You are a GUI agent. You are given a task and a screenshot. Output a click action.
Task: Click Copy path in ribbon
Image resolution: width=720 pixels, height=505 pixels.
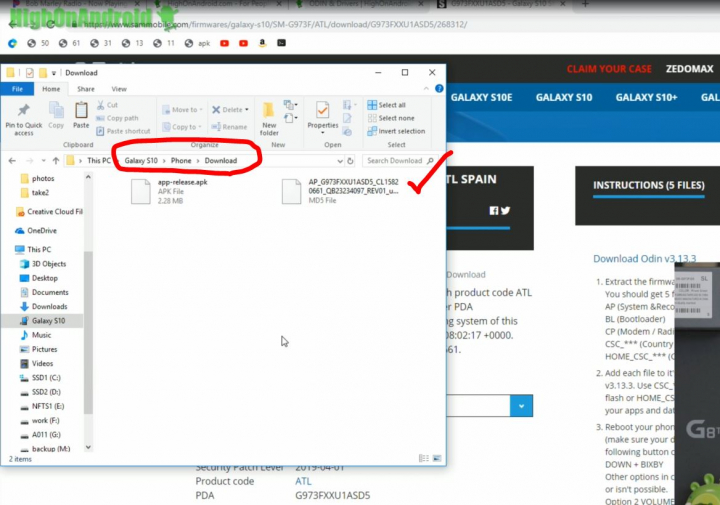117,118
